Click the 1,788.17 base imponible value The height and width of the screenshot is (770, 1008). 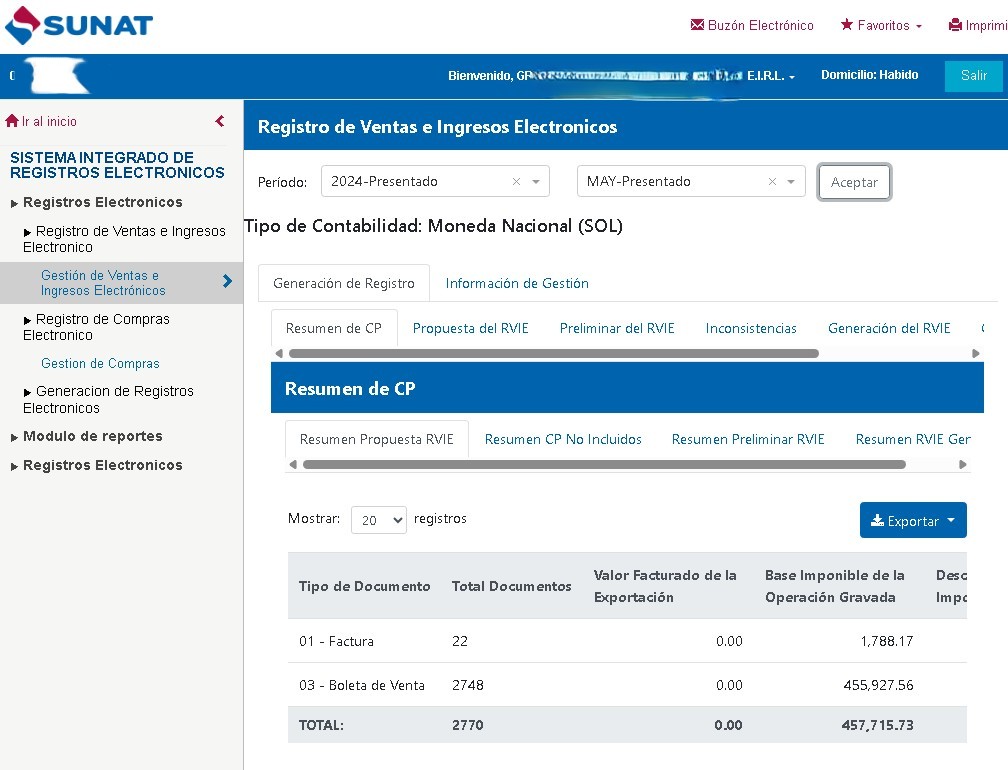tap(886, 641)
